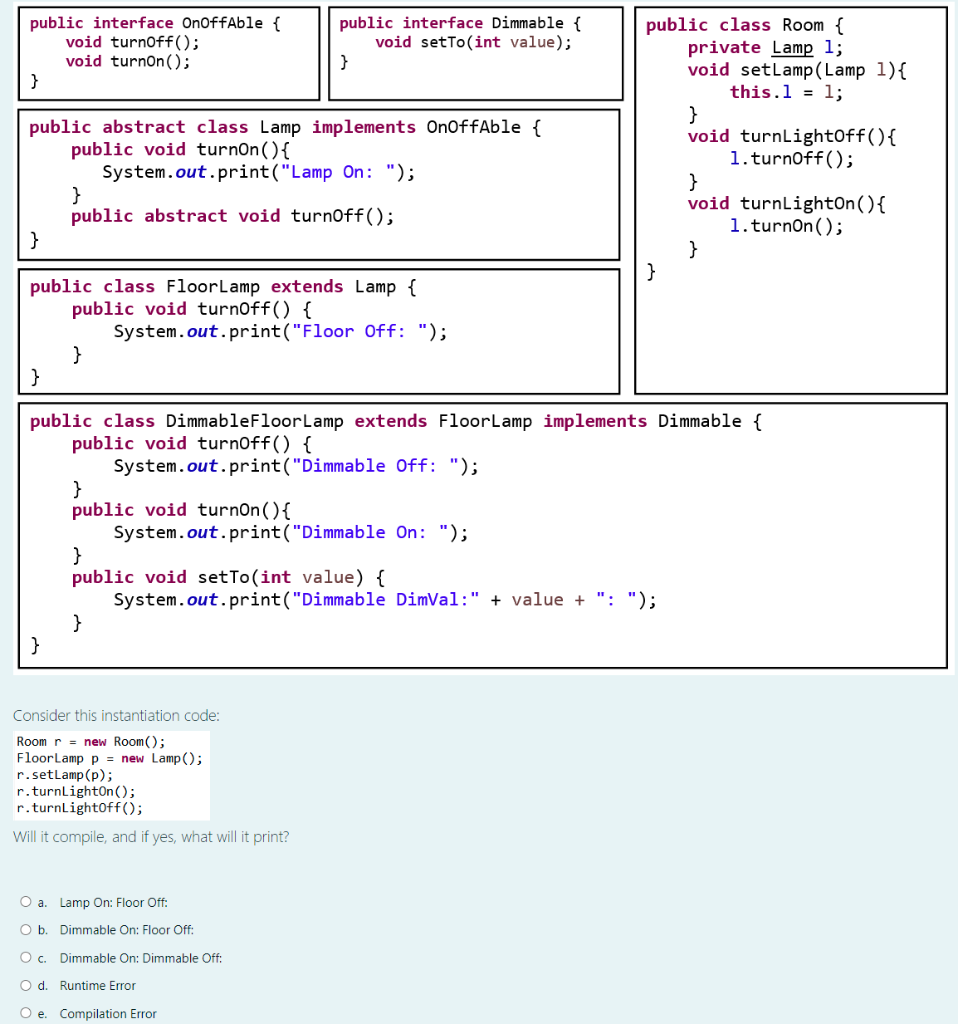The width and height of the screenshot is (958, 1024).
Task: Click the 'Will it compile' question text
Action: [150, 837]
